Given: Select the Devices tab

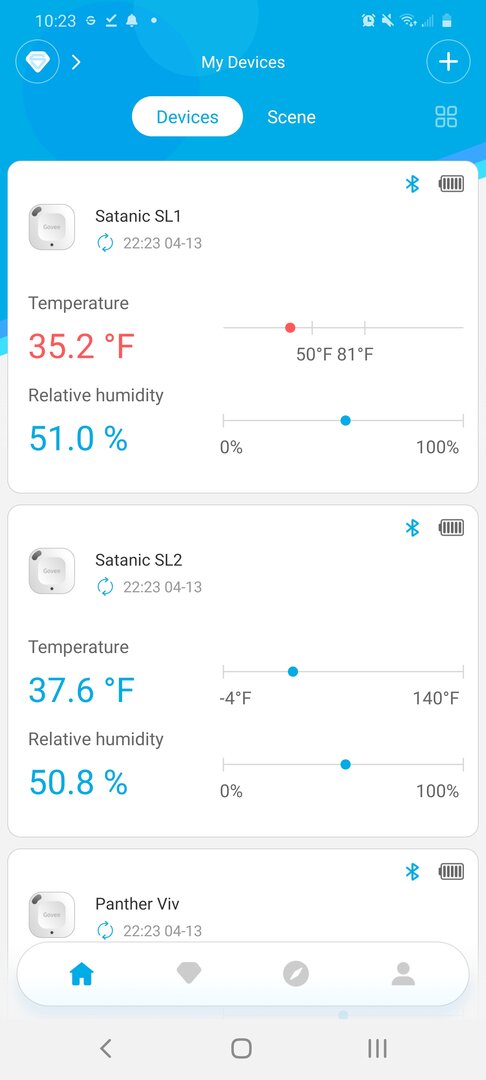Looking at the screenshot, I should (187, 116).
